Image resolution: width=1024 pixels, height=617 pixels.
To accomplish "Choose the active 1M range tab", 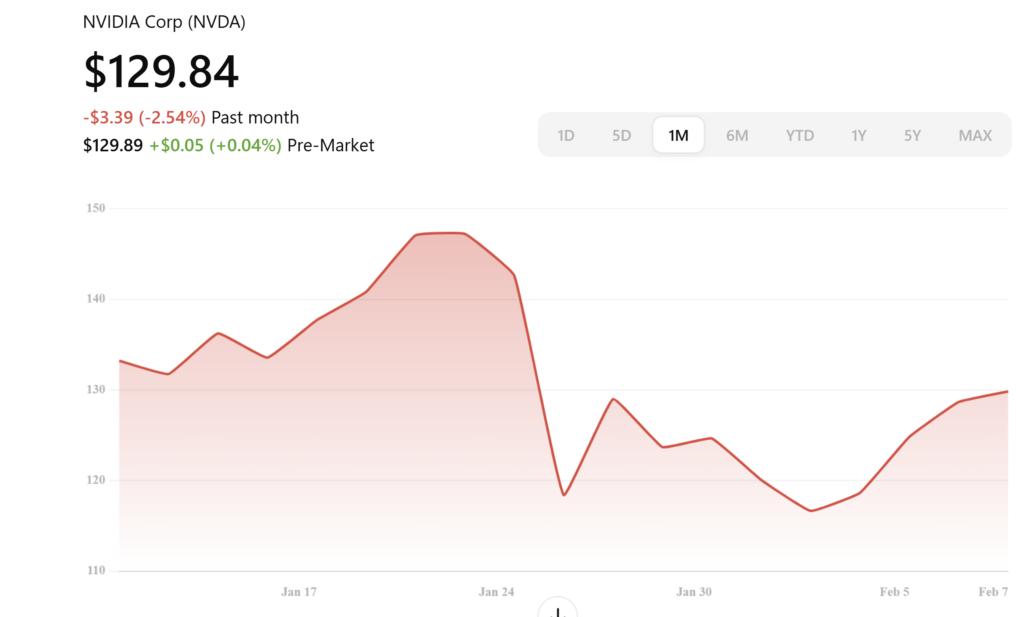I will point(679,136).
